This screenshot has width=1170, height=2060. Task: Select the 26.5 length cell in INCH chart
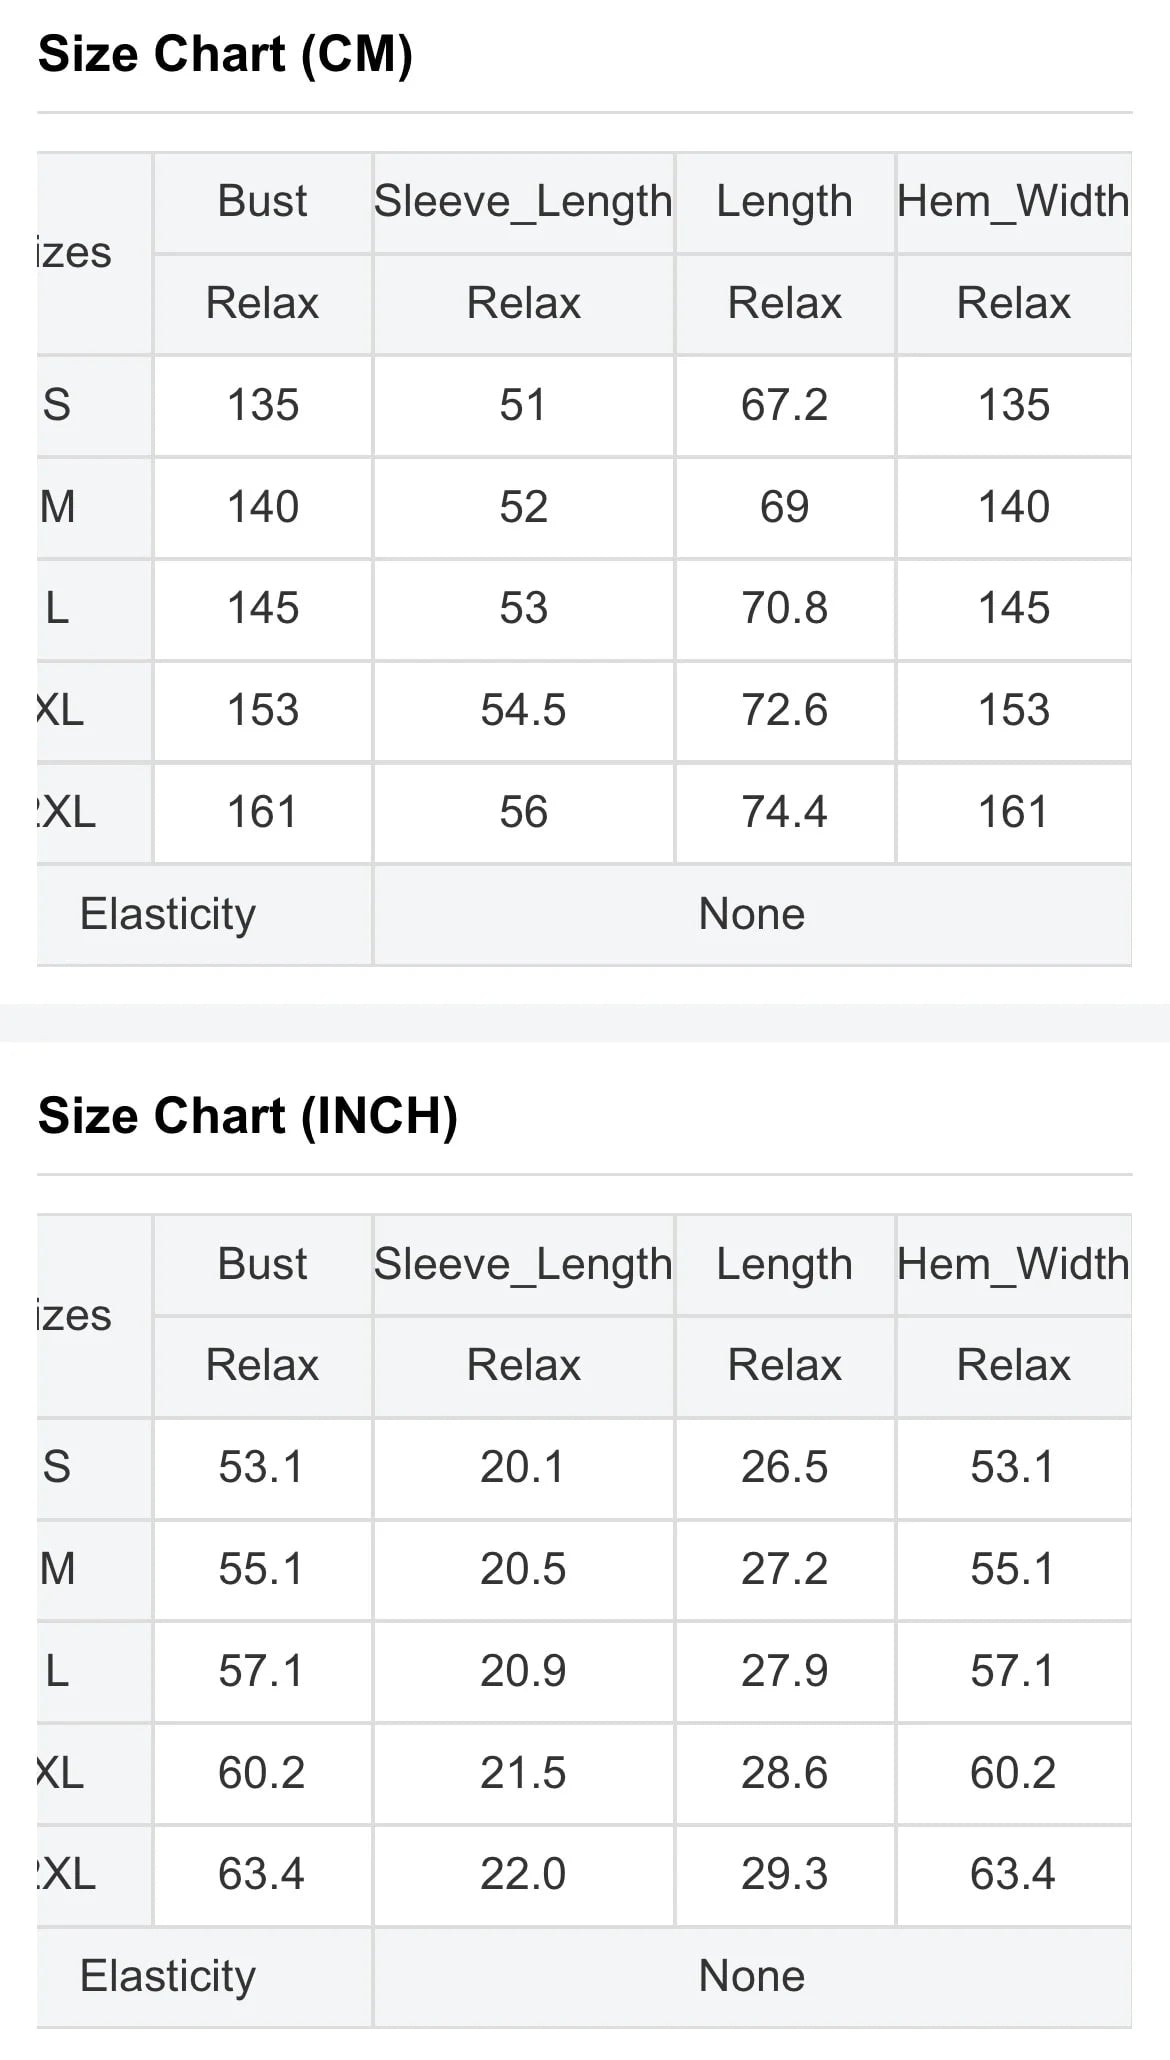tap(784, 1467)
